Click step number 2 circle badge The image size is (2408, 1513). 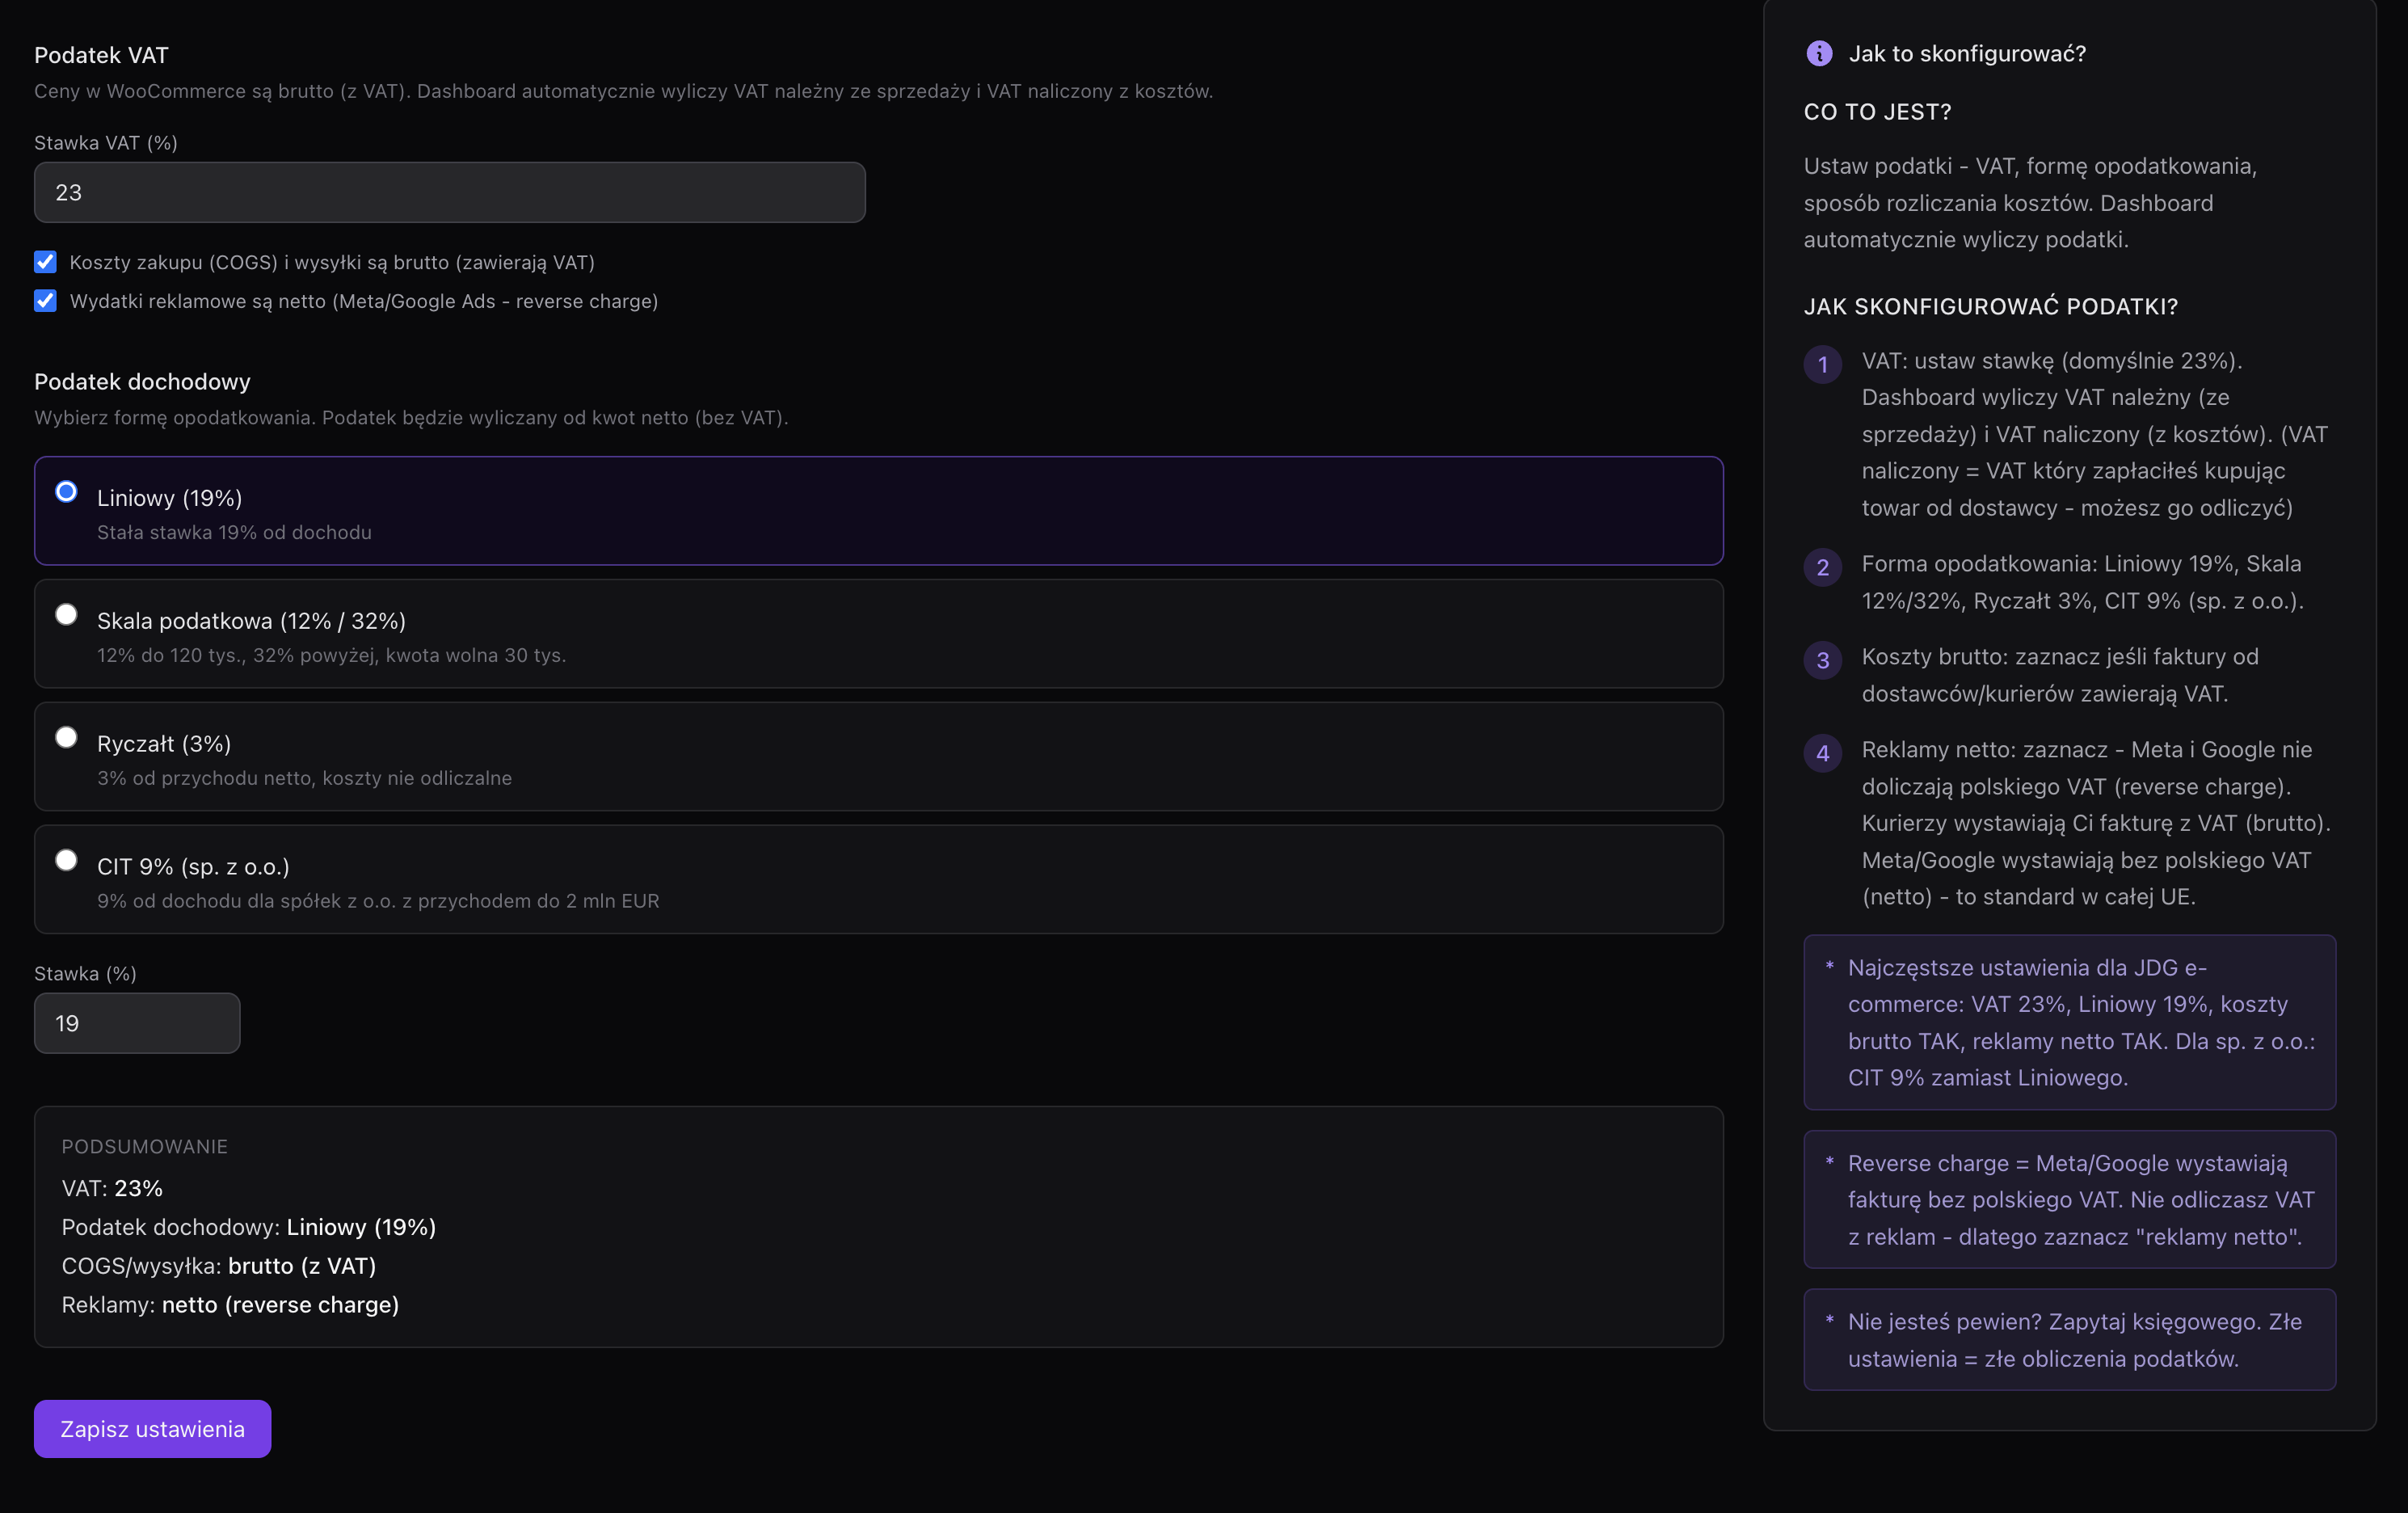tap(1822, 567)
